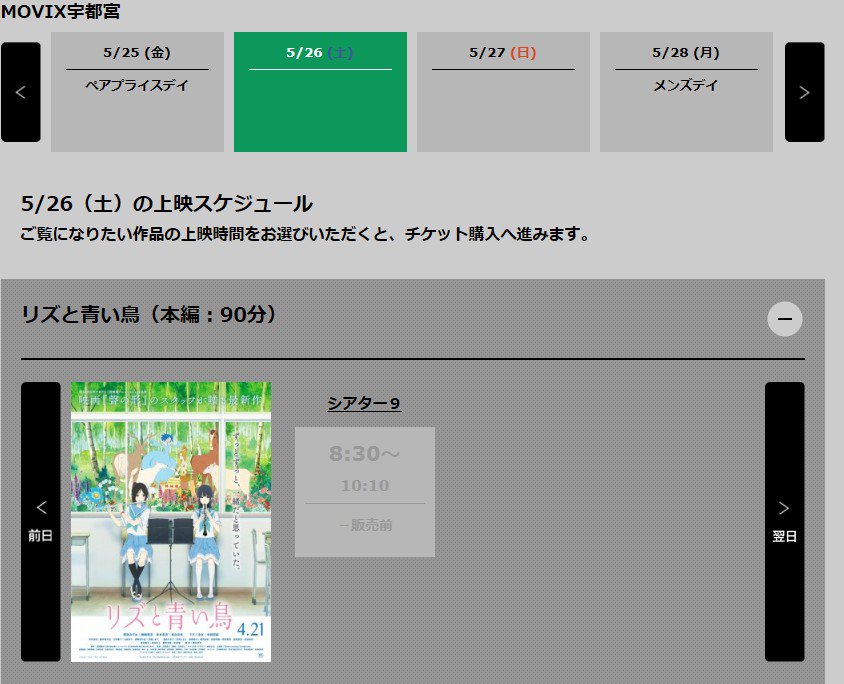Select the 5/25 (金) date tab

[137, 91]
